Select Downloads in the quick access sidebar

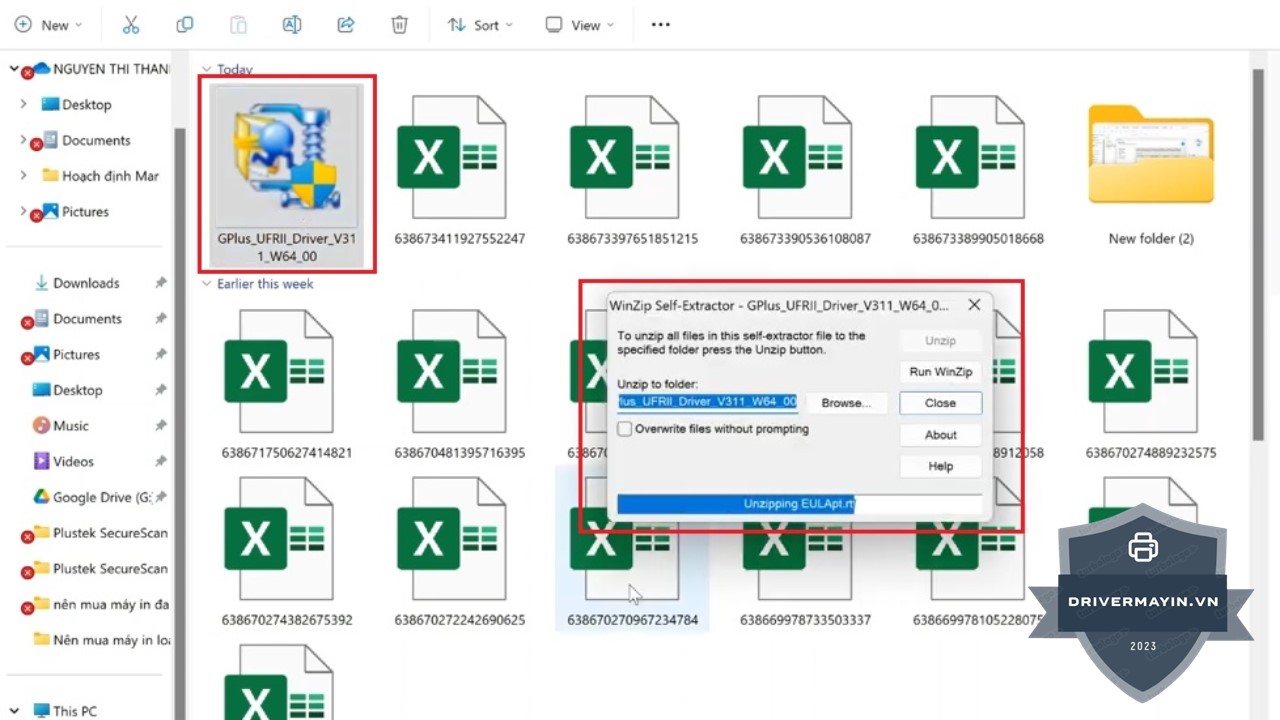pos(86,283)
